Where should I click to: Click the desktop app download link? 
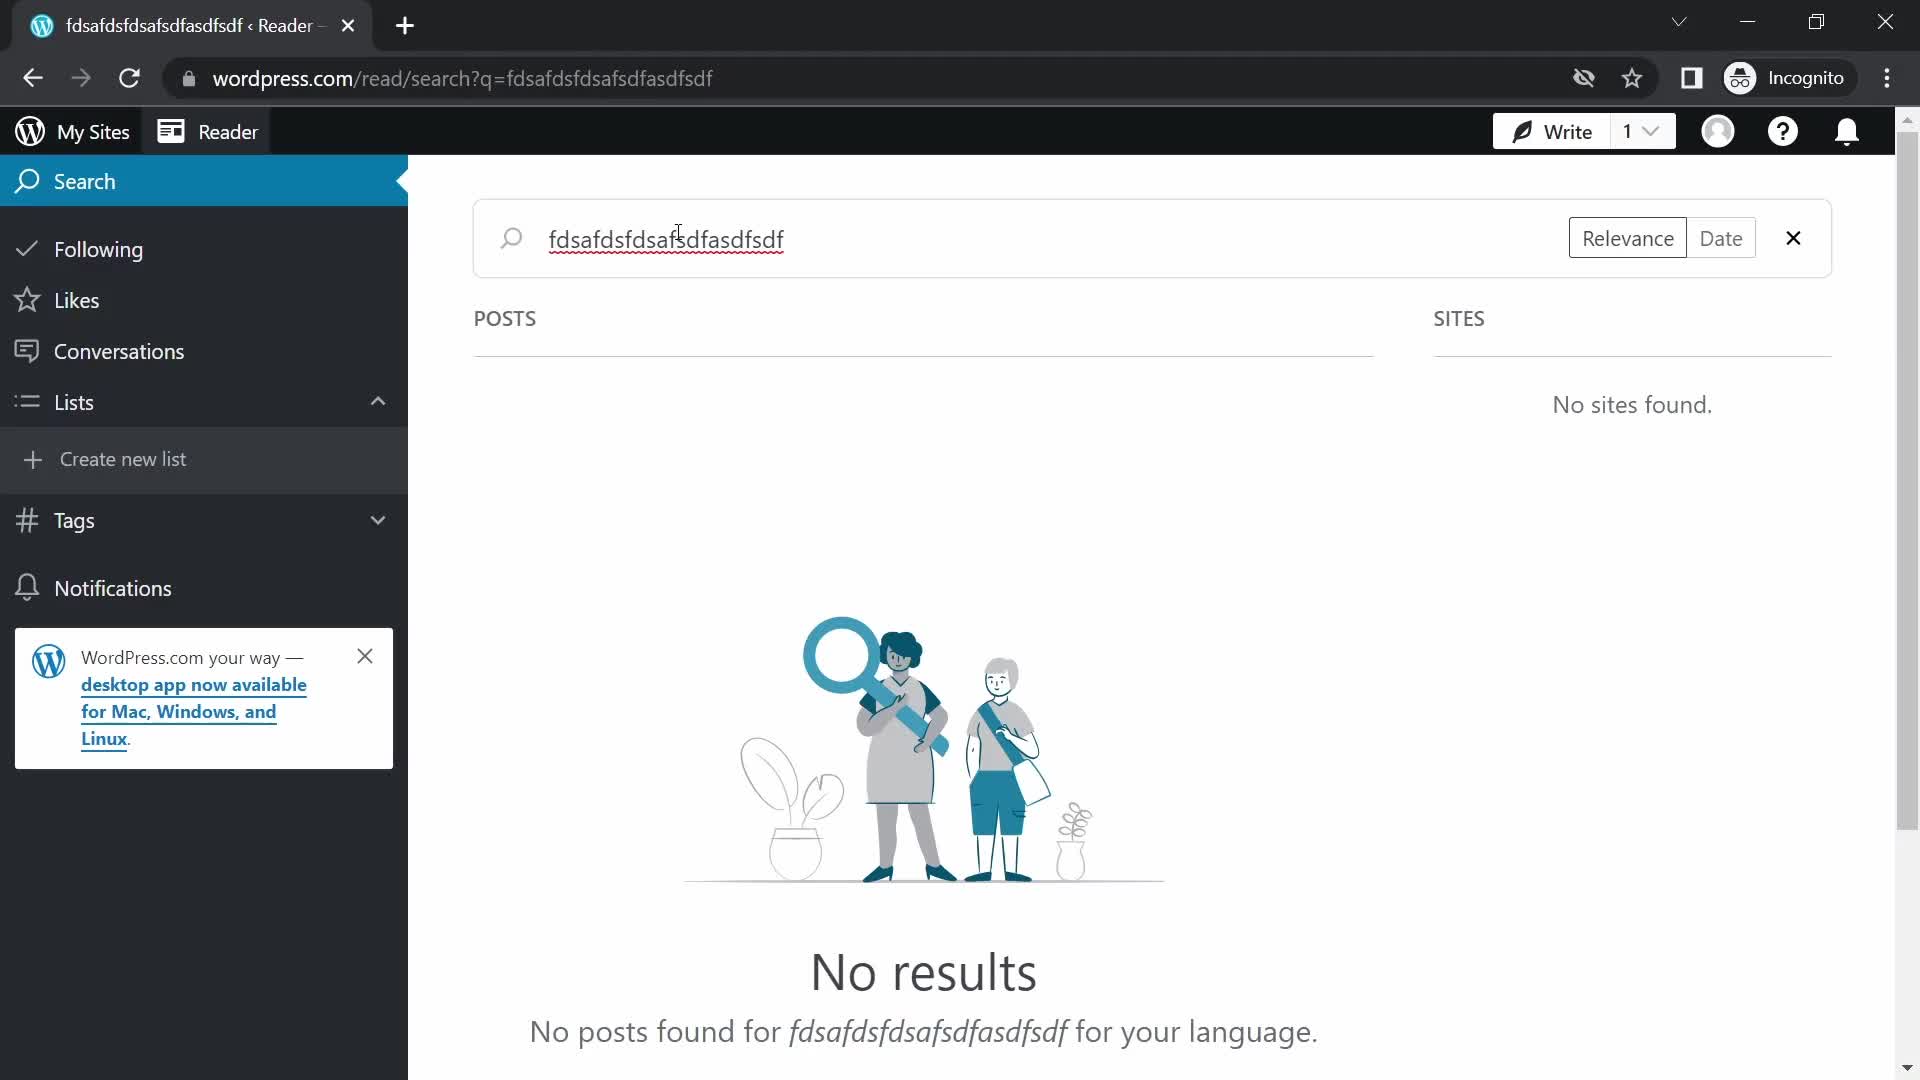coord(194,711)
